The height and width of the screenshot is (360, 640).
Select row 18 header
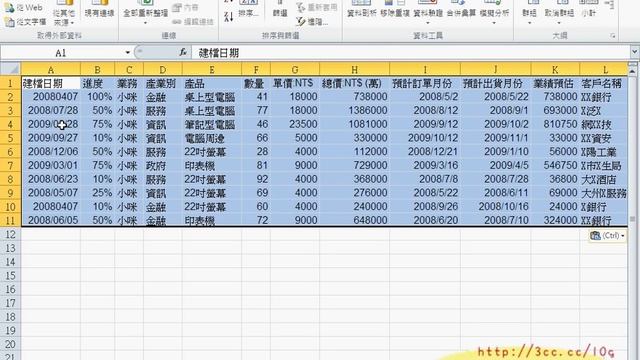coord(10,317)
